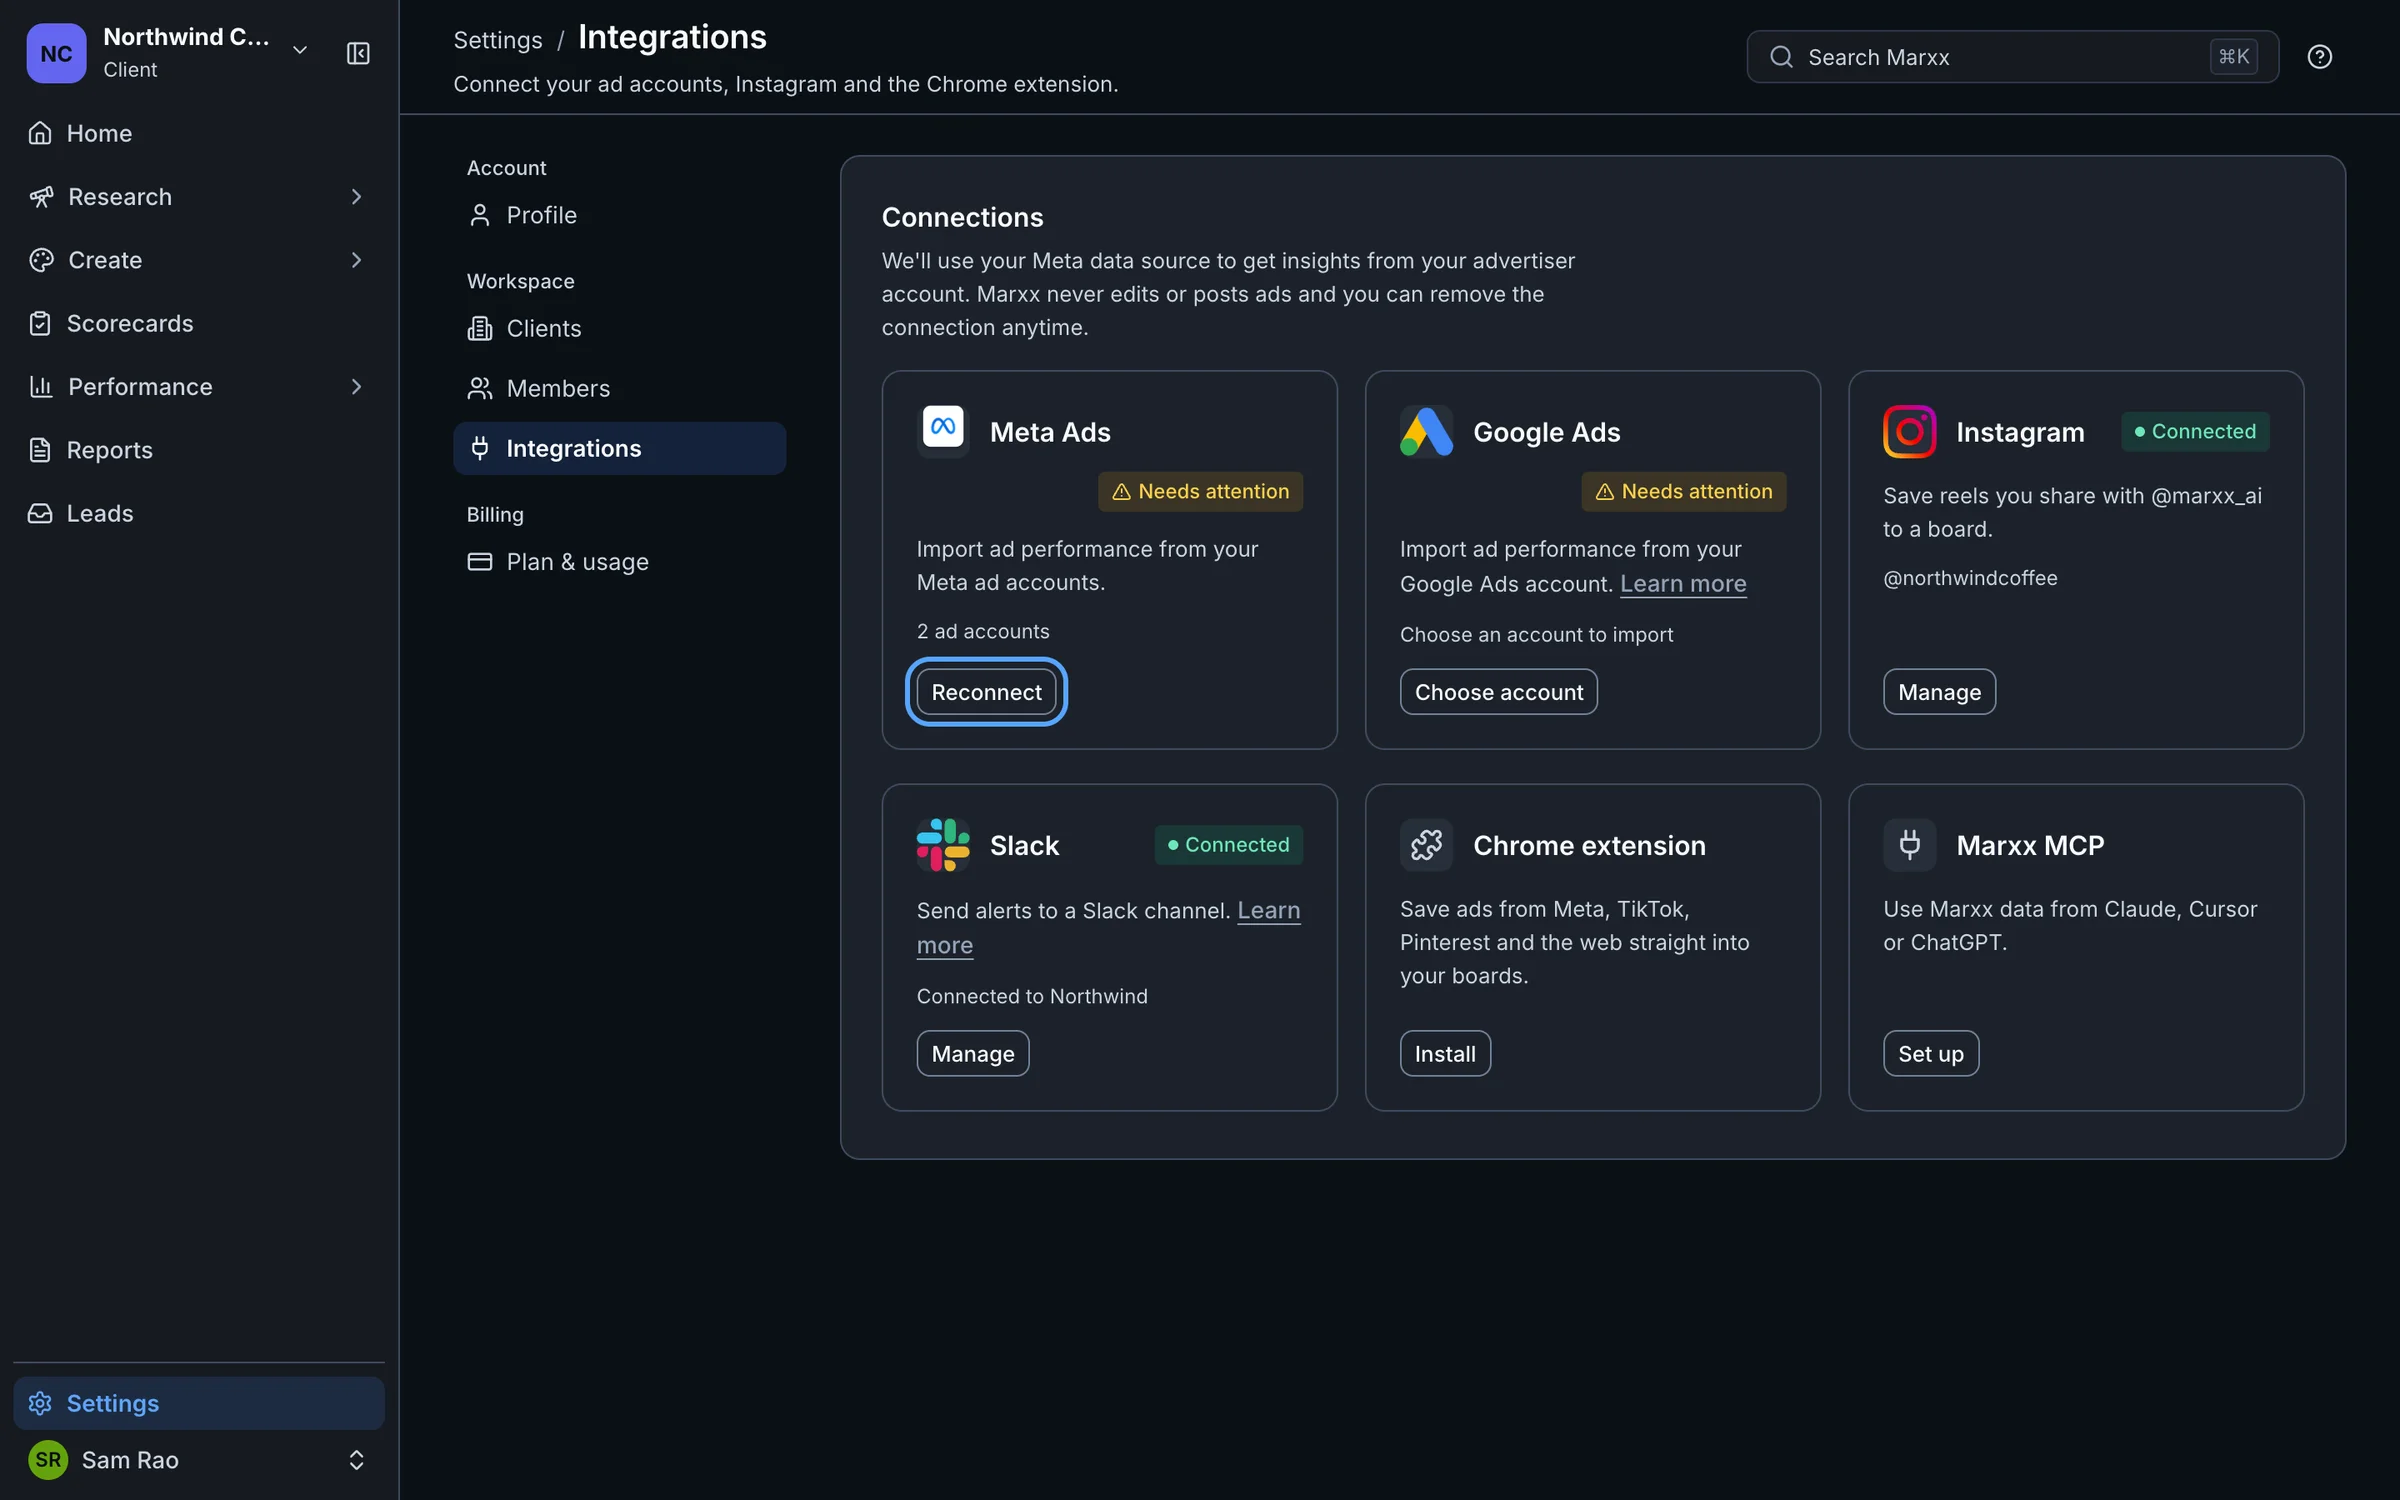Expand the Research menu chevron
Viewport: 2400px width, 1500px height.
[356, 197]
